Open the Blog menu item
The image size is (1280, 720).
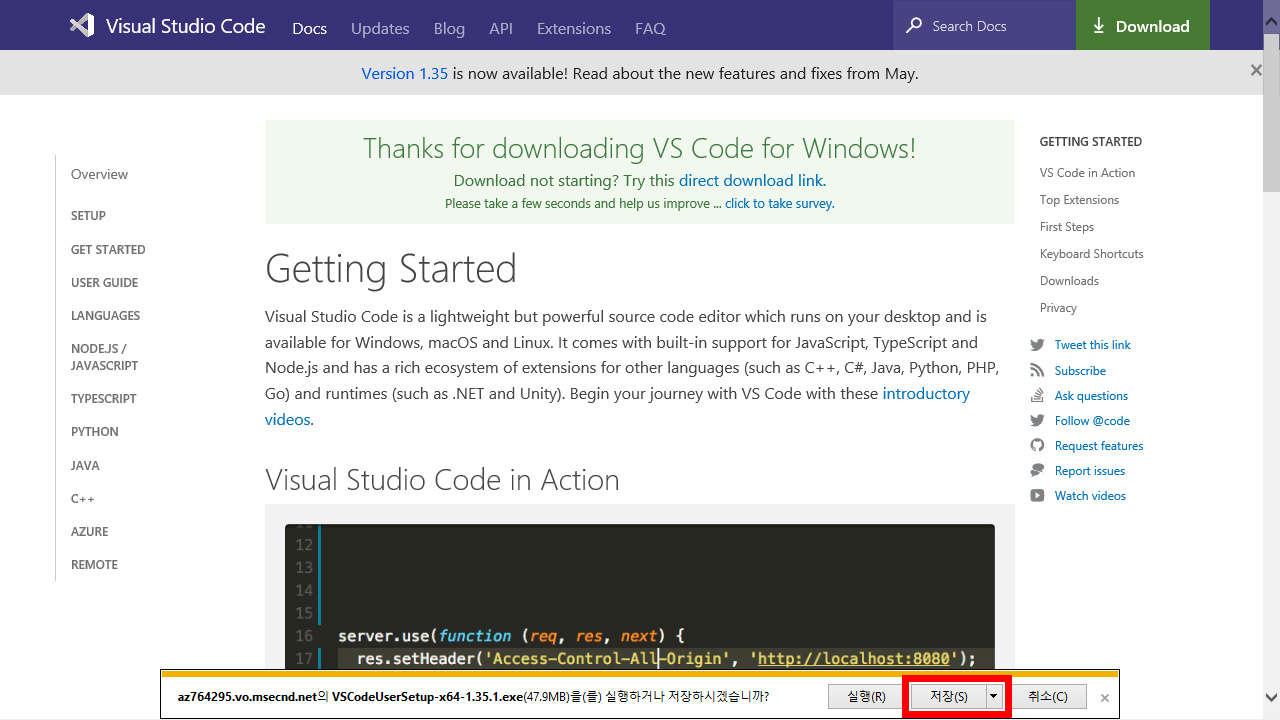pyautogui.click(x=449, y=28)
